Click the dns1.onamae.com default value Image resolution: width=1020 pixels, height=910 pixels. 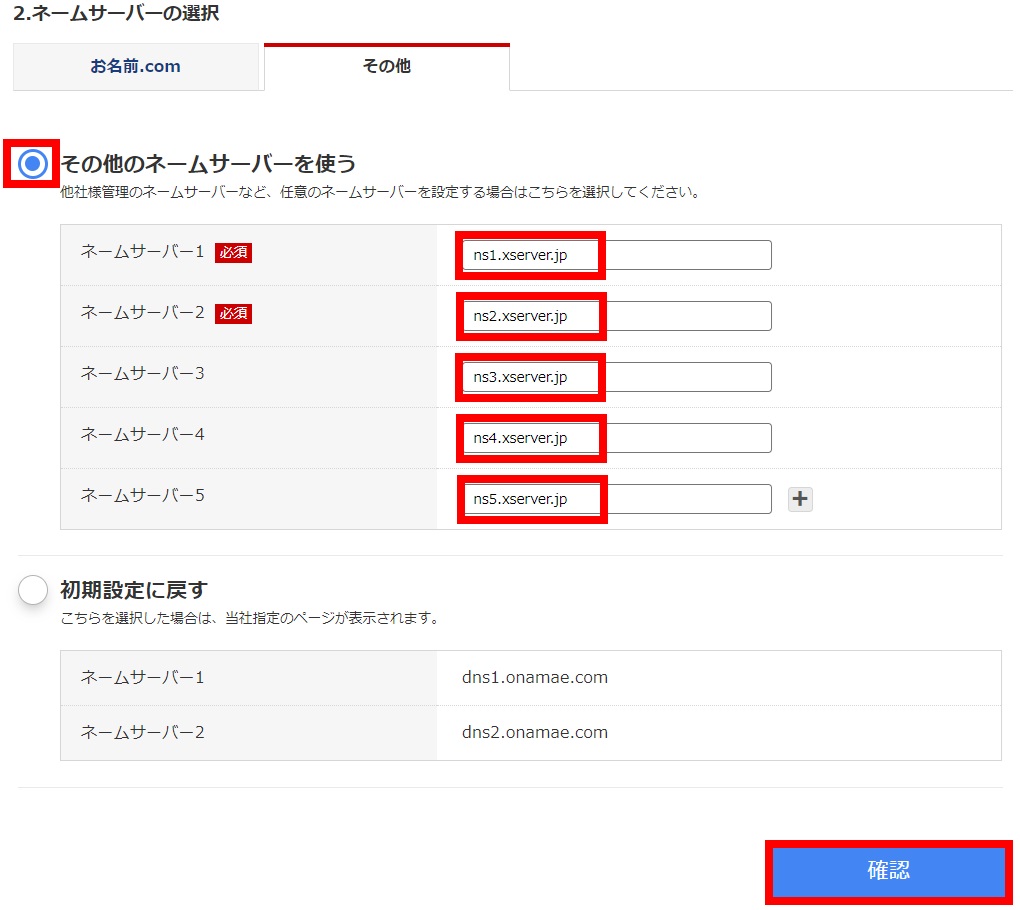(x=535, y=678)
